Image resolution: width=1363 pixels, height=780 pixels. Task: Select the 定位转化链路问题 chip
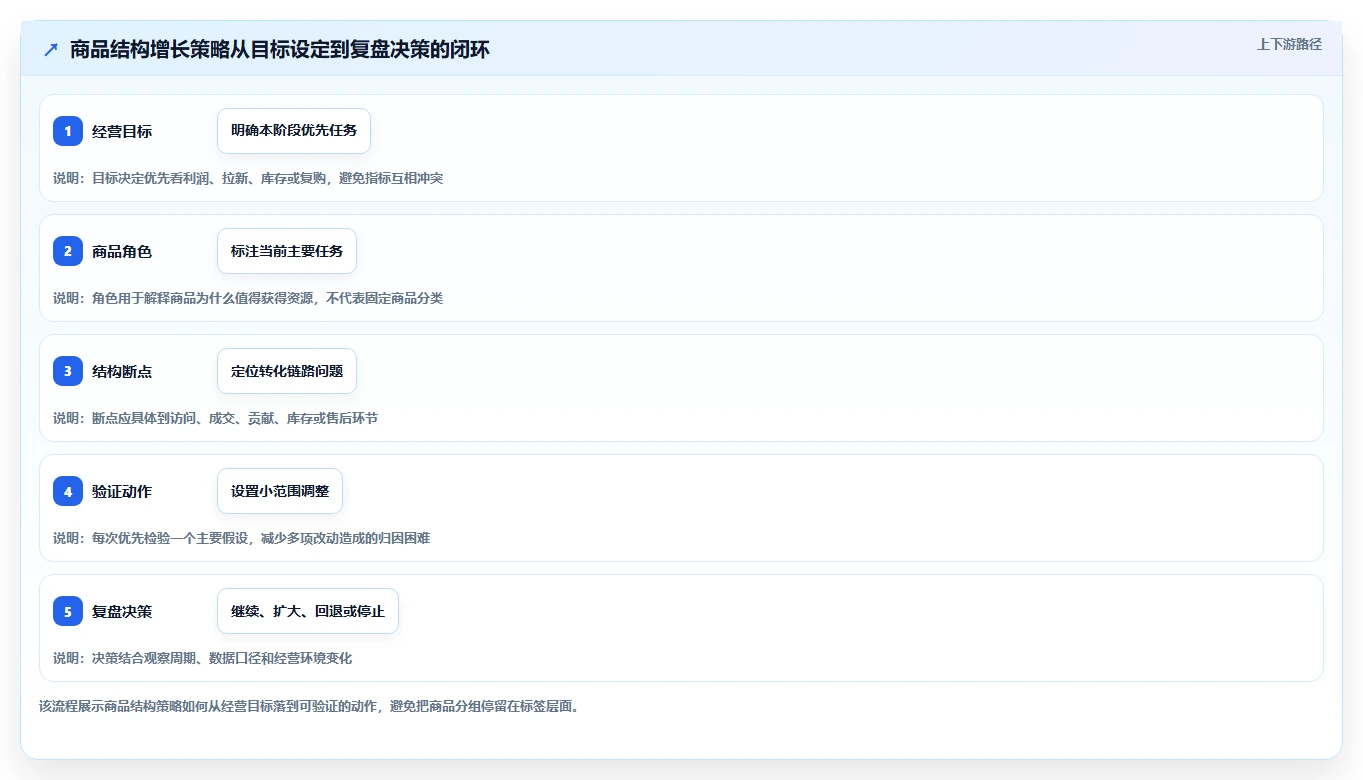pos(287,371)
